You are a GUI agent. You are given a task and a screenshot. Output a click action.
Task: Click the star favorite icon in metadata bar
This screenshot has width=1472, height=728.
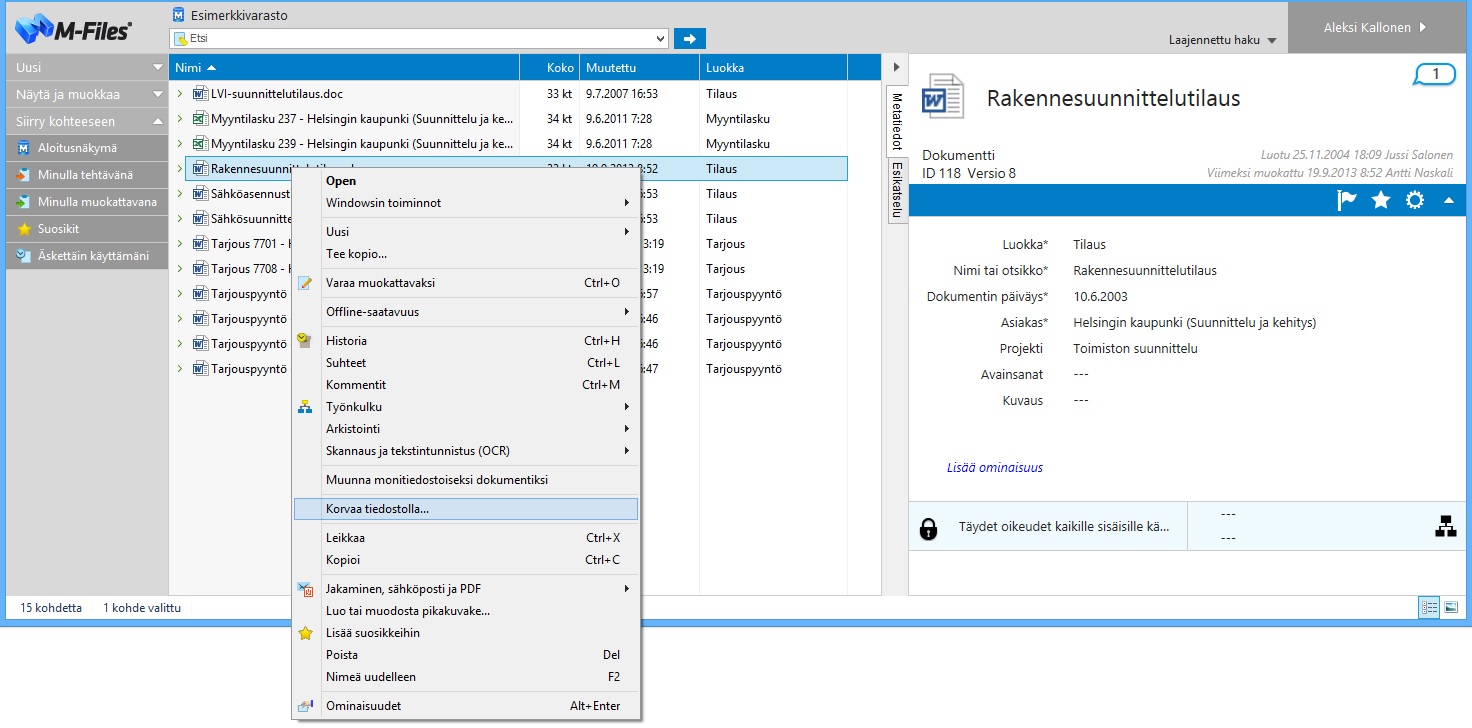(x=1381, y=200)
